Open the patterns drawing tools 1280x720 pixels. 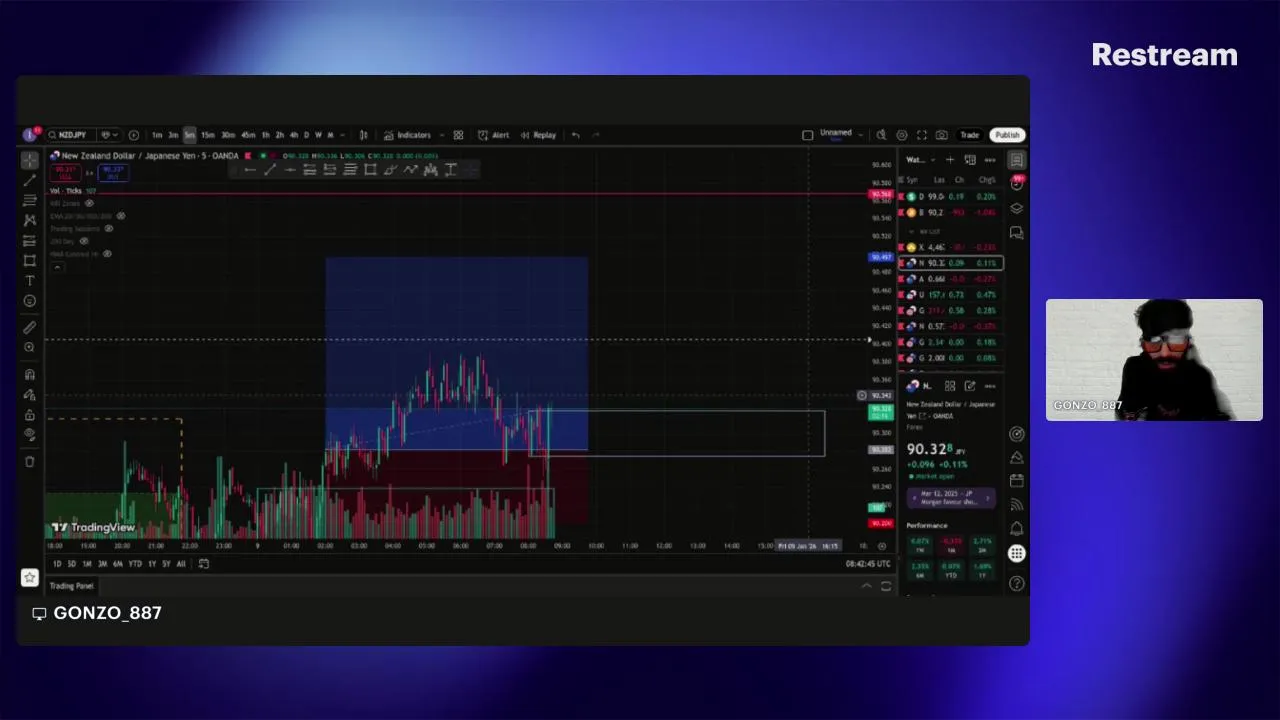click(x=29, y=220)
